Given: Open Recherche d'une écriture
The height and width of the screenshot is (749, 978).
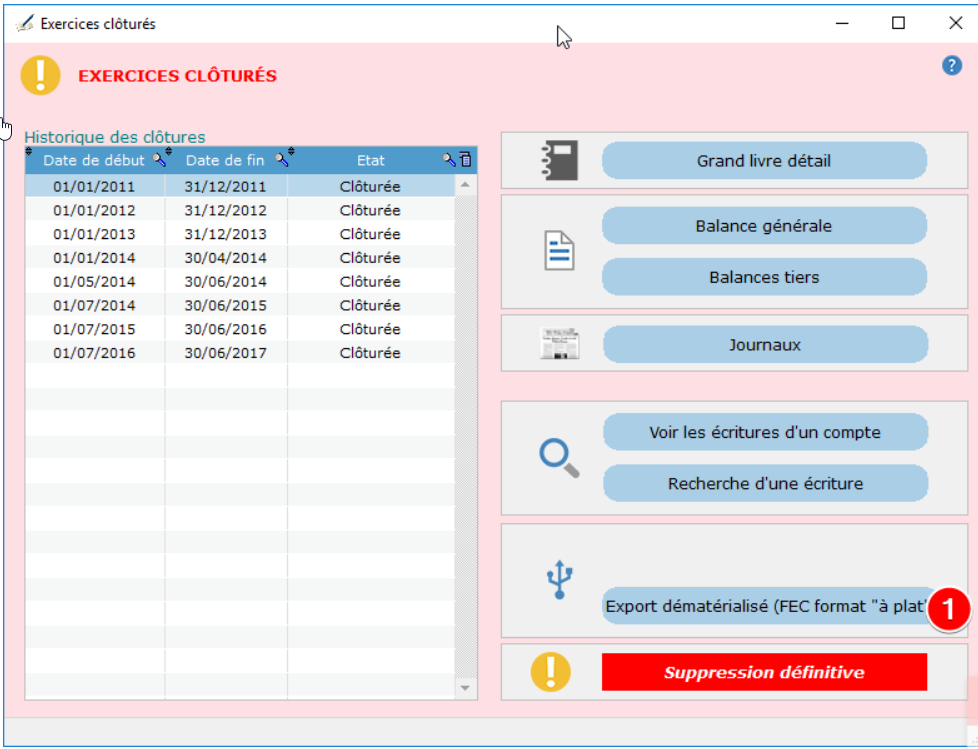Looking at the screenshot, I should (765, 484).
